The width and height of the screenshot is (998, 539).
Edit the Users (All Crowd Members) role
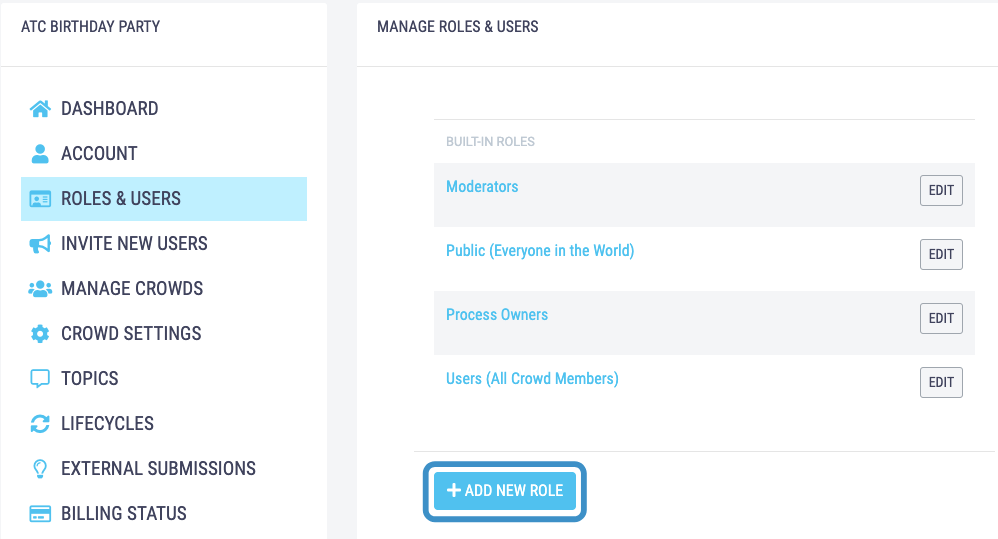coord(941,382)
